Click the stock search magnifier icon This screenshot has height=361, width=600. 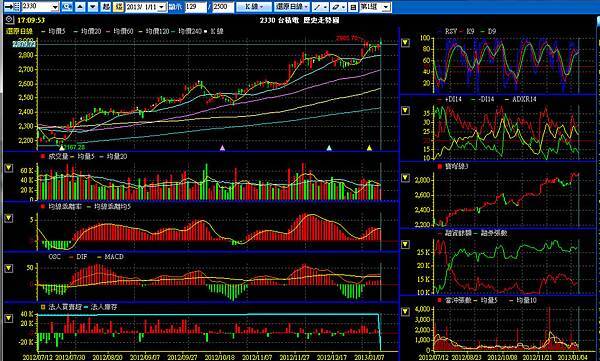click(x=67, y=7)
